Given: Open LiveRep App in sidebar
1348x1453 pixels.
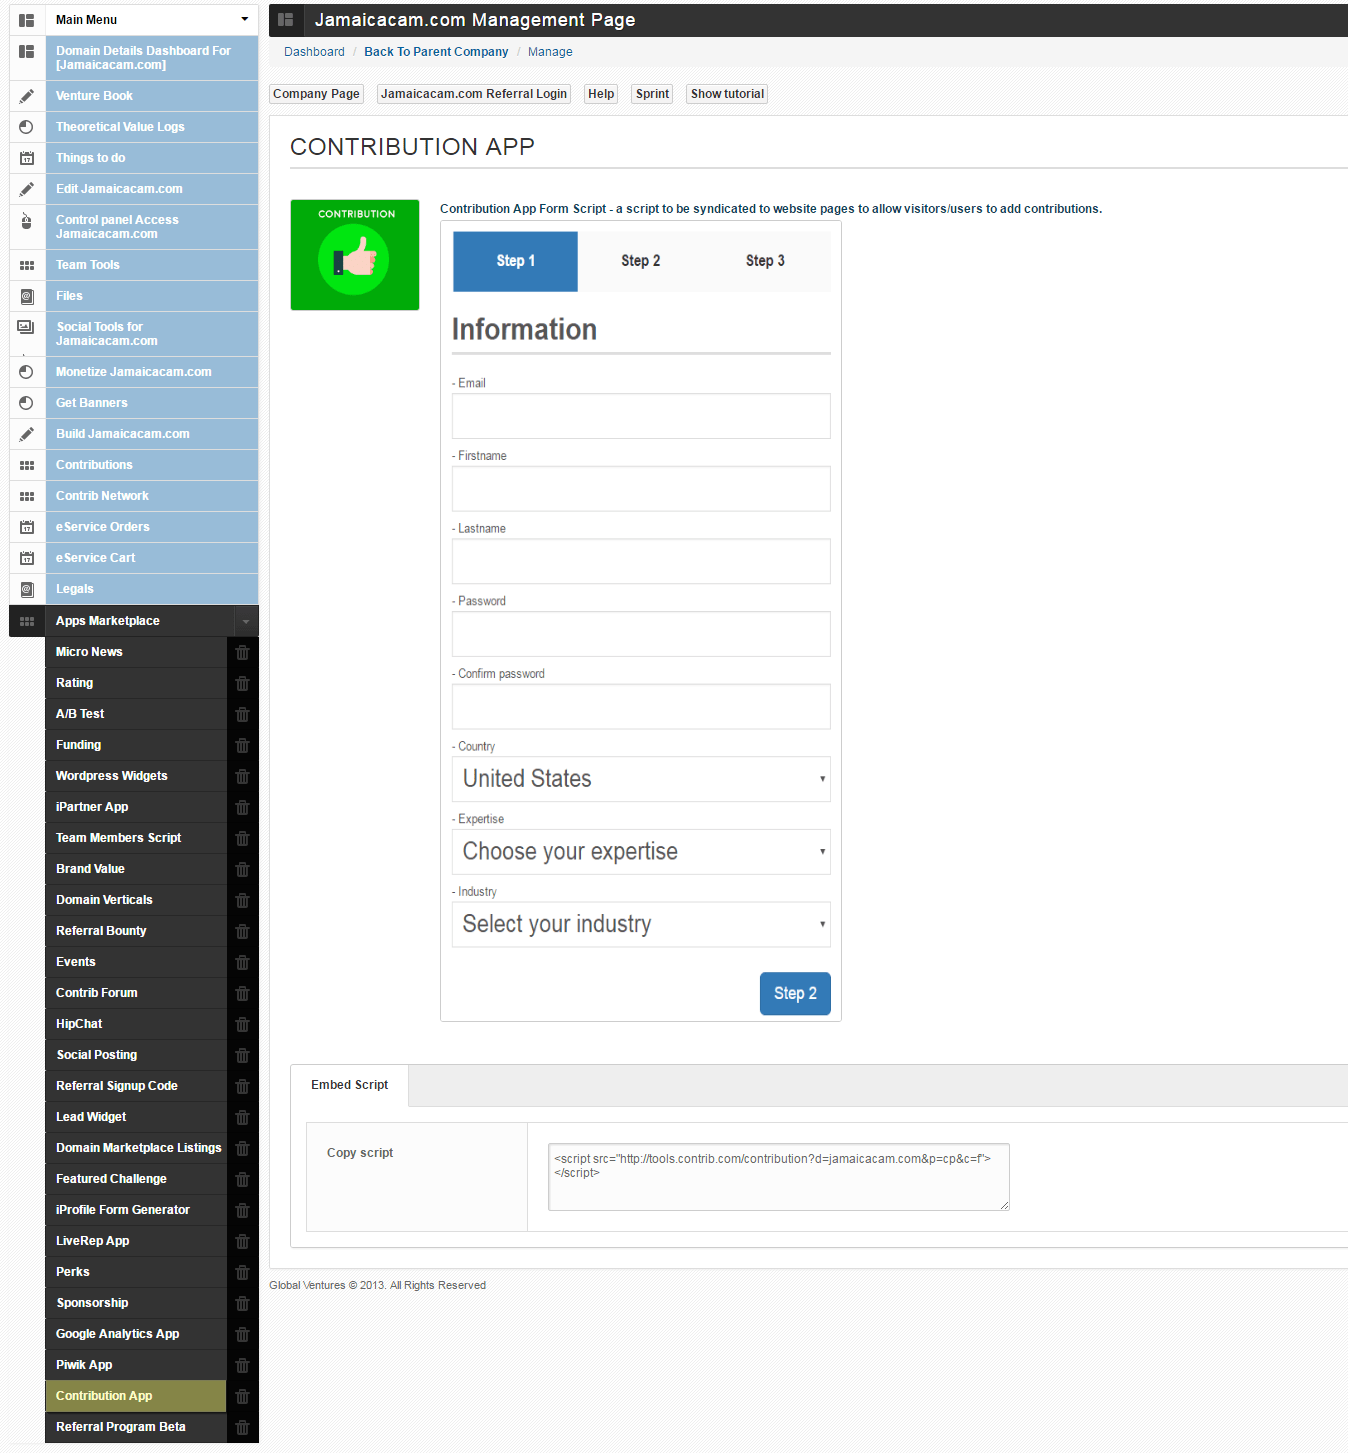Looking at the screenshot, I should click(136, 1241).
